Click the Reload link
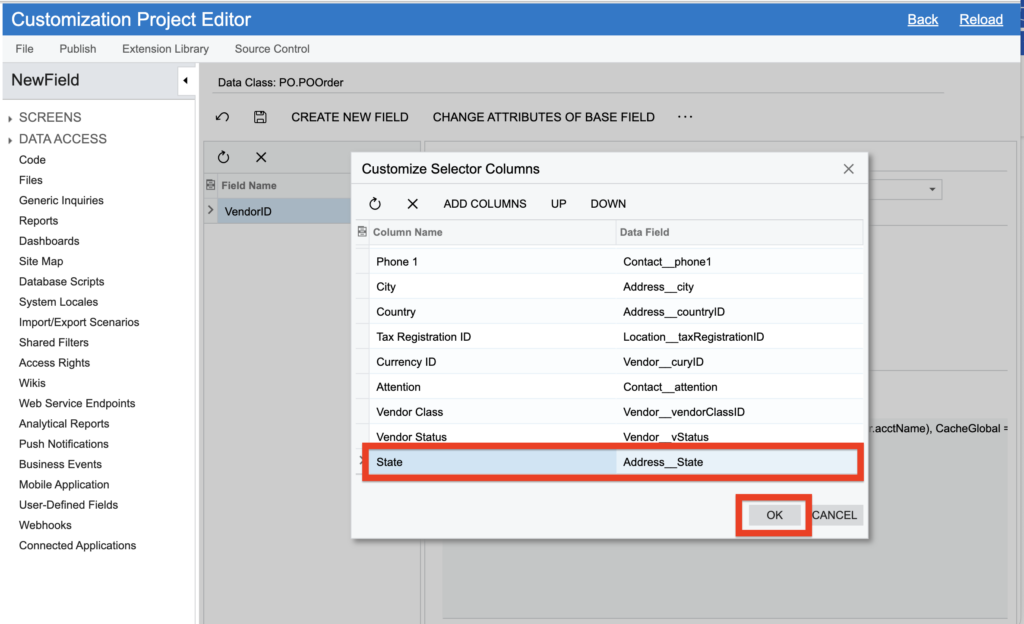This screenshot has height=624, width=1024. (x=980, y=20)
